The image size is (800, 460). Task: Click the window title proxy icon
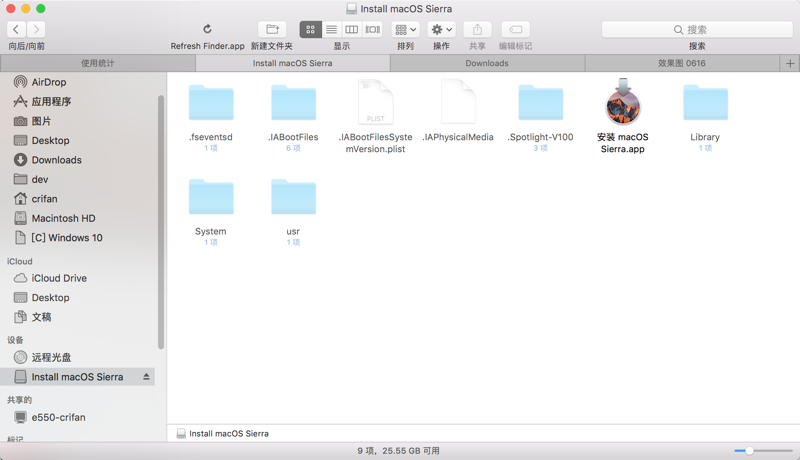click(x=352, y=9)
